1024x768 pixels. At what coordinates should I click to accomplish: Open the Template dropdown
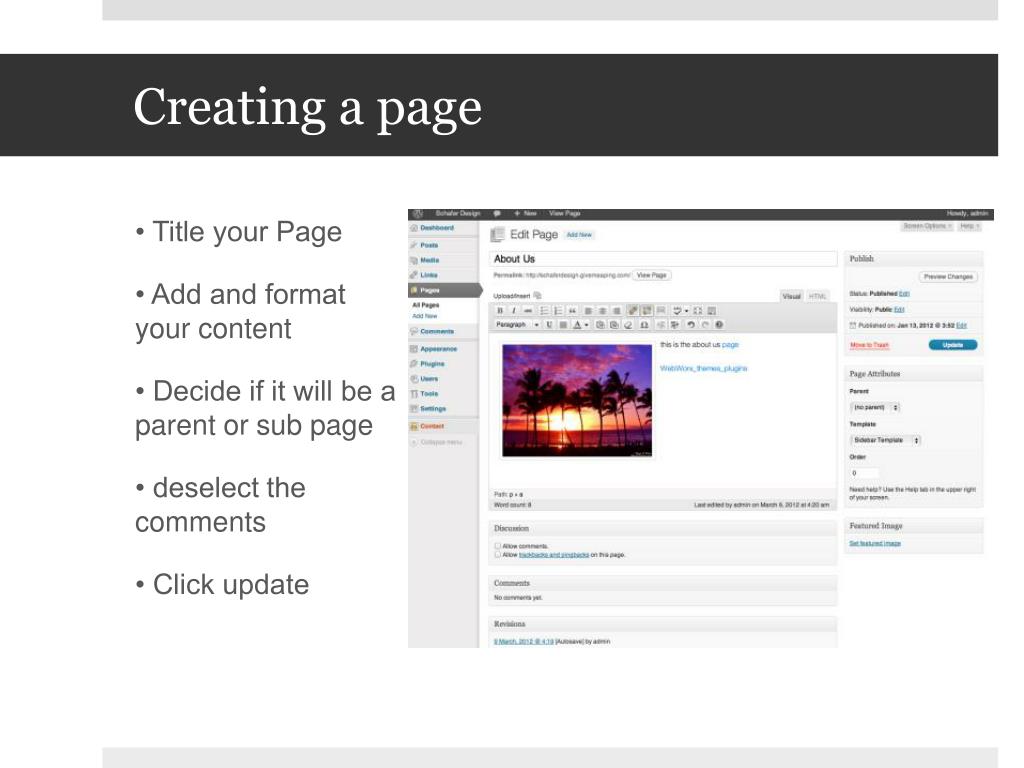886,440
